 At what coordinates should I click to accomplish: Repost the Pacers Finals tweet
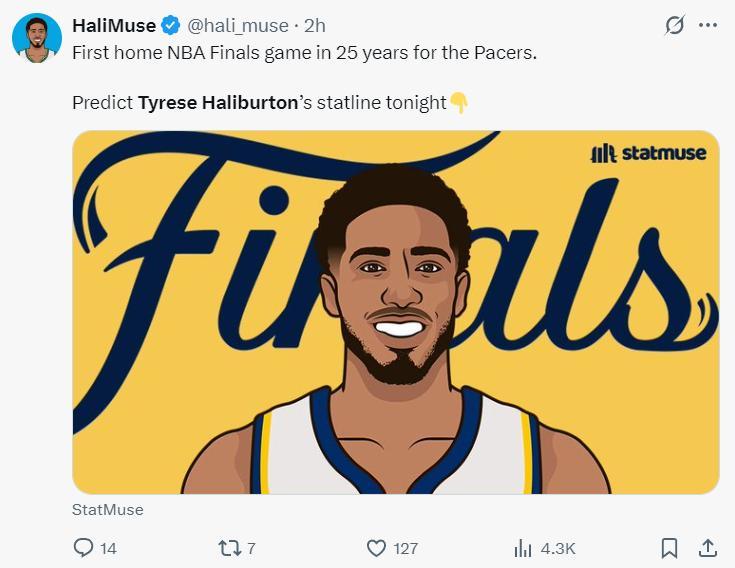coord(228,548)
